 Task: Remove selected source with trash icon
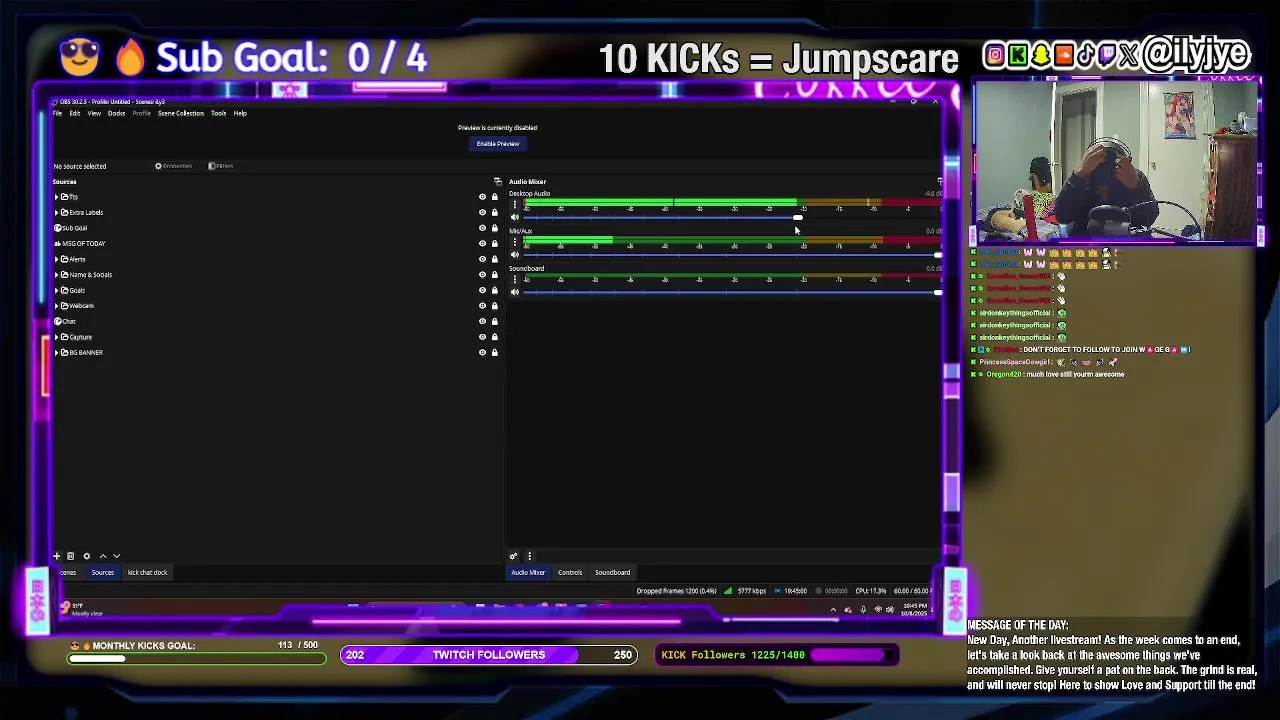(x=70, y=556)
